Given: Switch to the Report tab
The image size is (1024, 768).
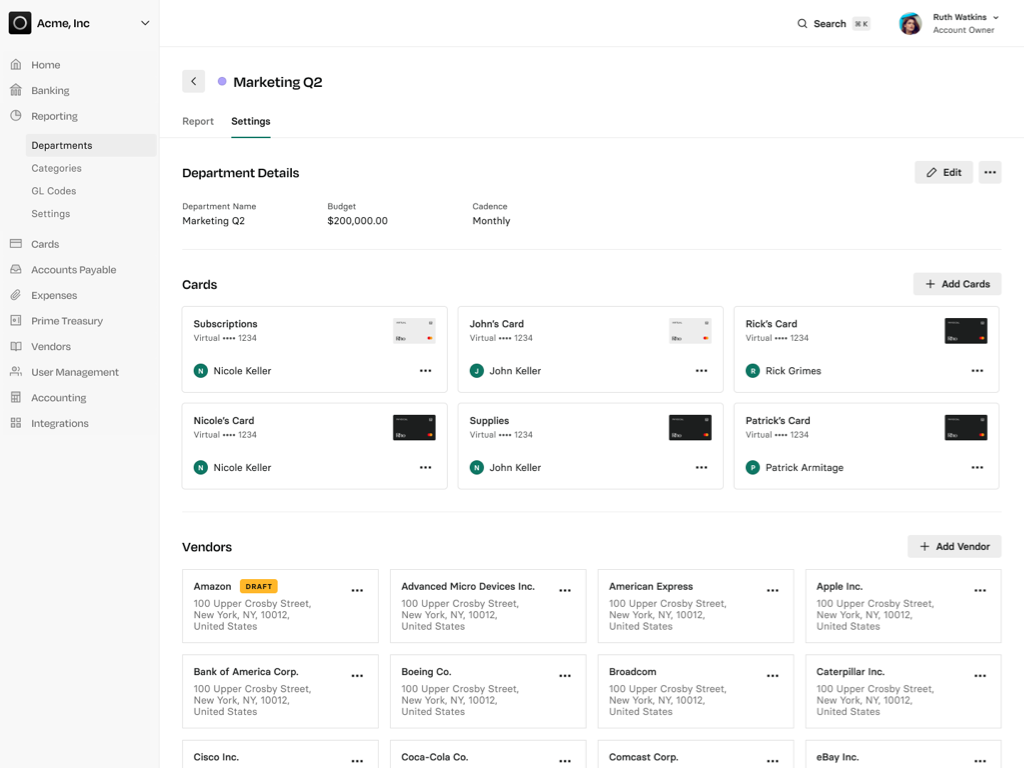Looking at the screenshot, I should point(198,121).
